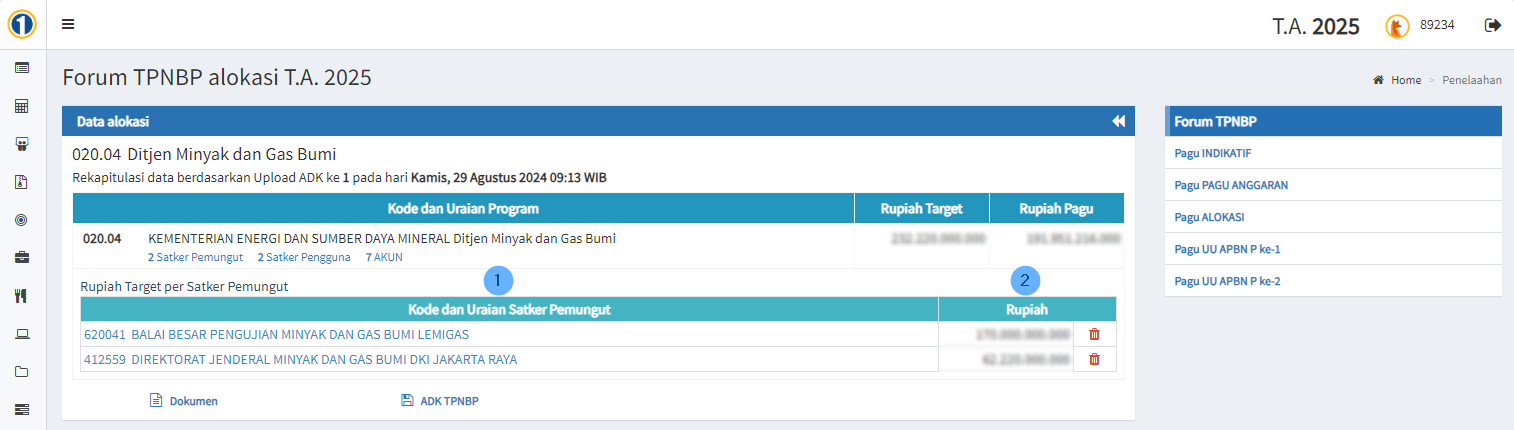Viewport: 1514px width, 430px height.
Task: Expand the 7 AKUN breakdown
Action: pos(384,257)
